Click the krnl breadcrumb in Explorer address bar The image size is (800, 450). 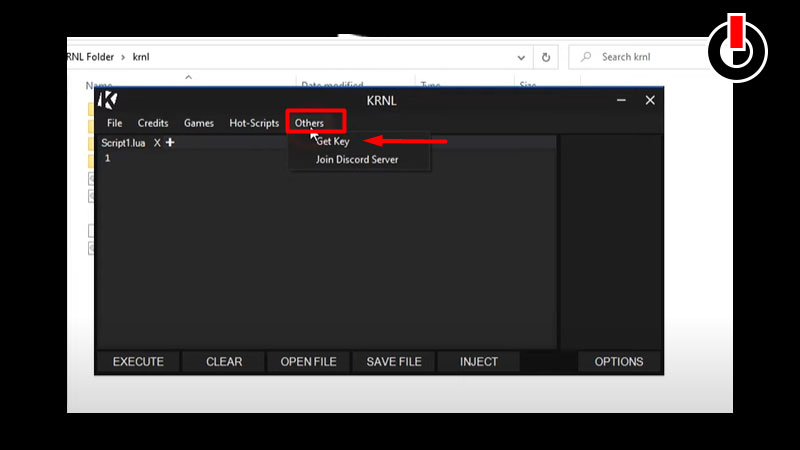point(141,57)
